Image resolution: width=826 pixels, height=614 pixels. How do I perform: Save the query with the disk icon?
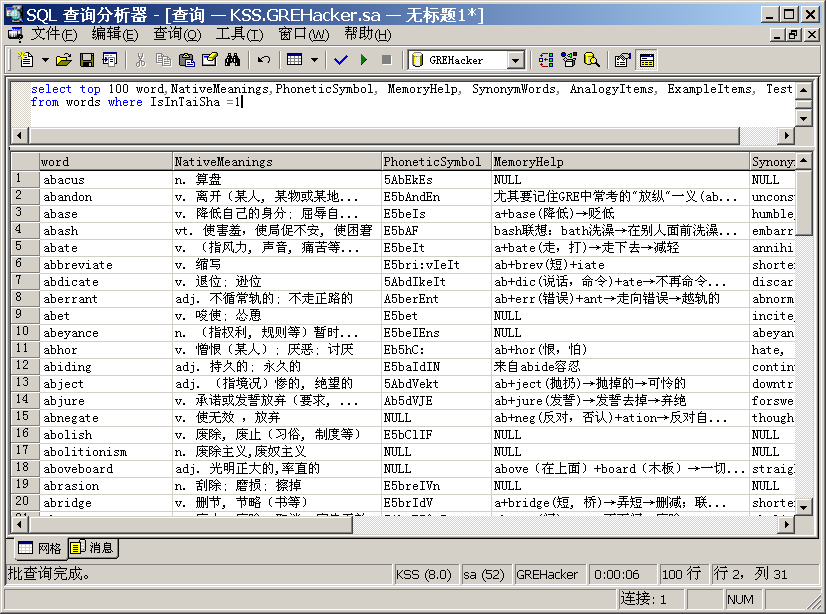tap(87, 60)
